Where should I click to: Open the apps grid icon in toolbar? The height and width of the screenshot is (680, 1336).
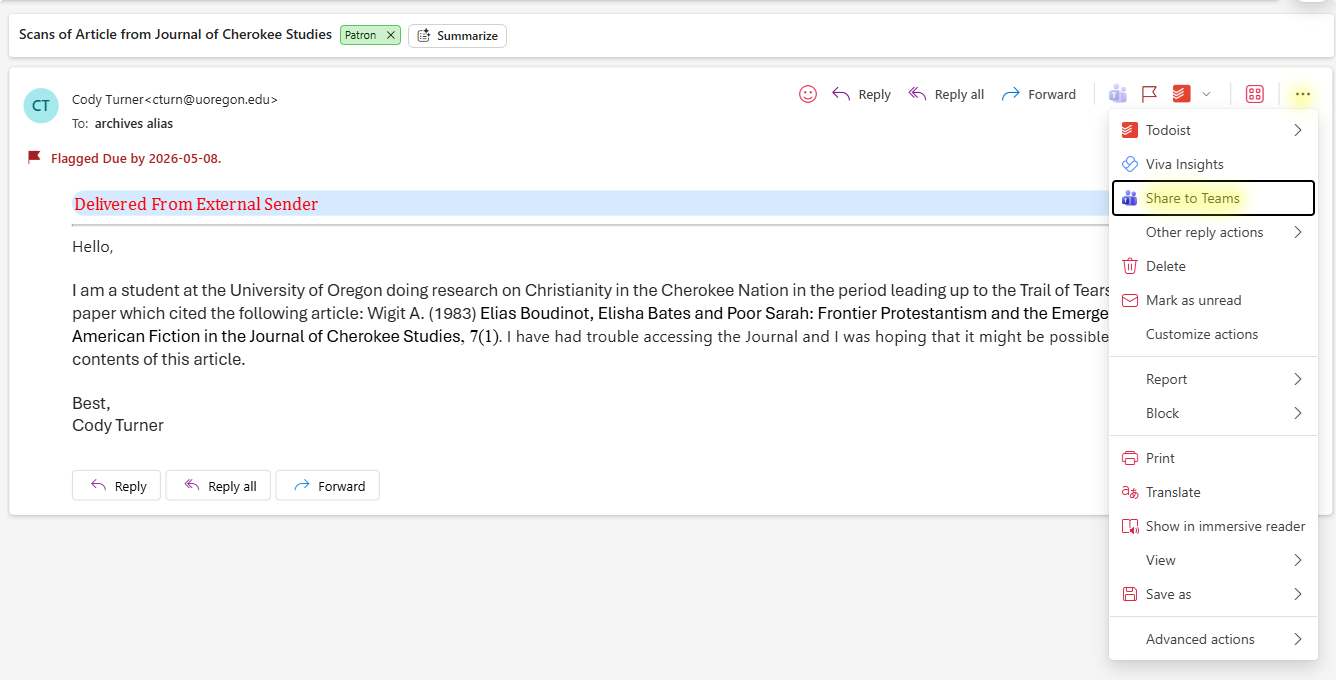1254,94
